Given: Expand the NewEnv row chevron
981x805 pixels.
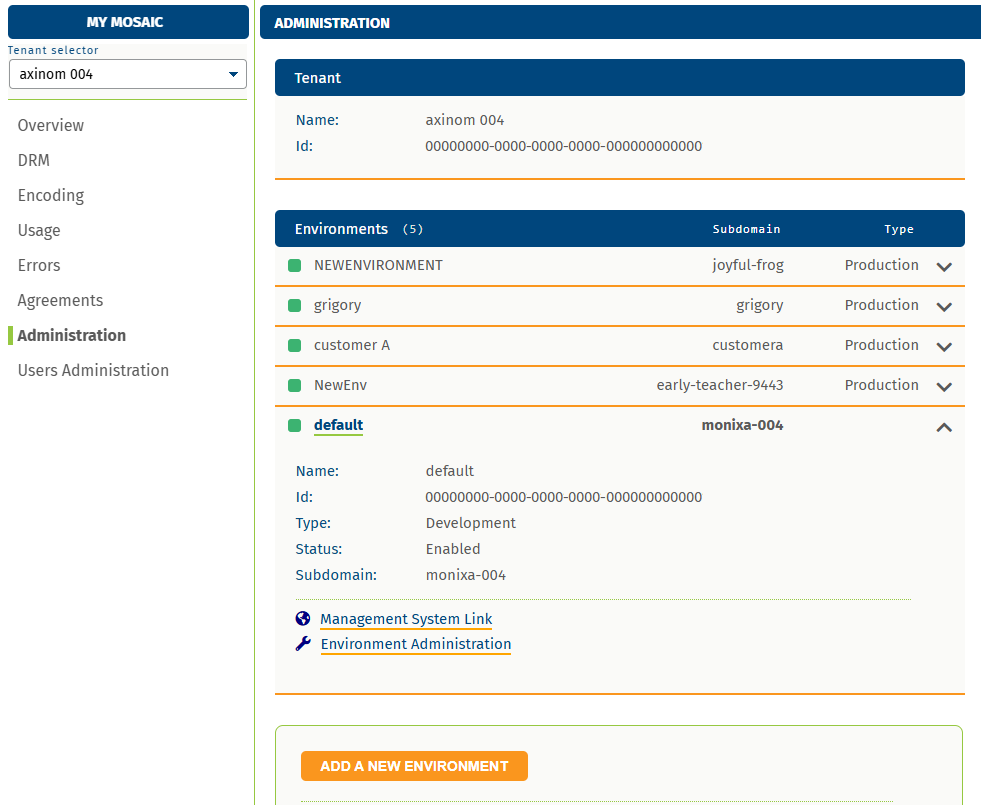Looking at the screenshot, I should click(943, 387).
